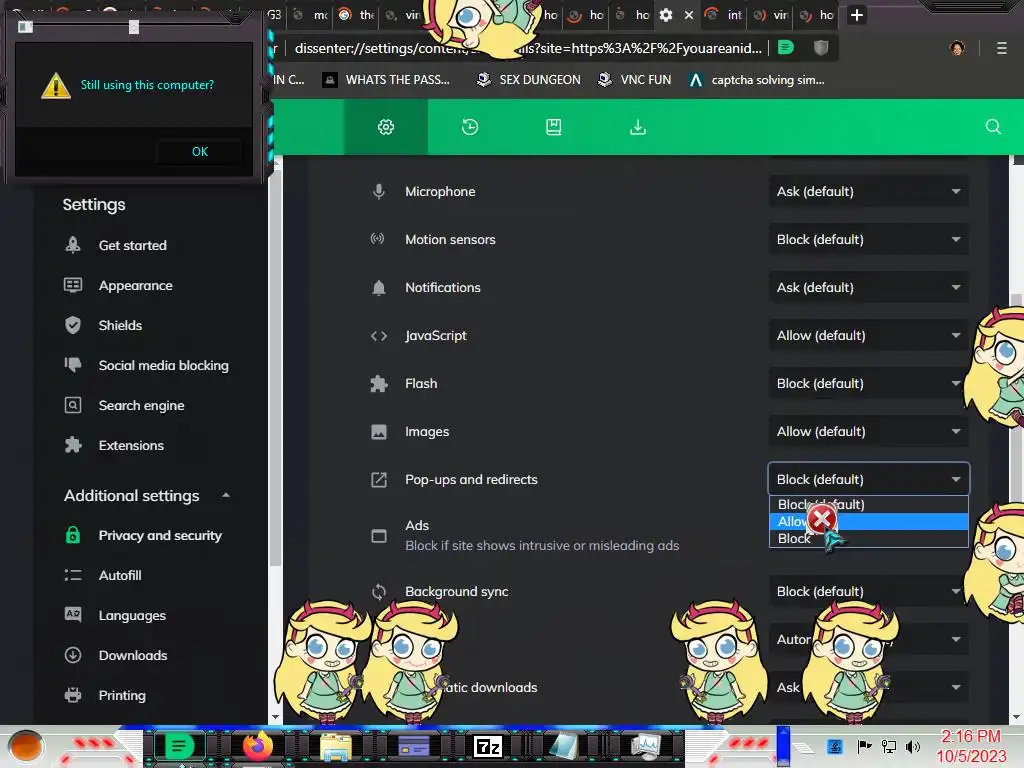The height and width of the screenshot is (768, 1024).
Task: Open a new browser tab with plus
Action: (857, 15)
